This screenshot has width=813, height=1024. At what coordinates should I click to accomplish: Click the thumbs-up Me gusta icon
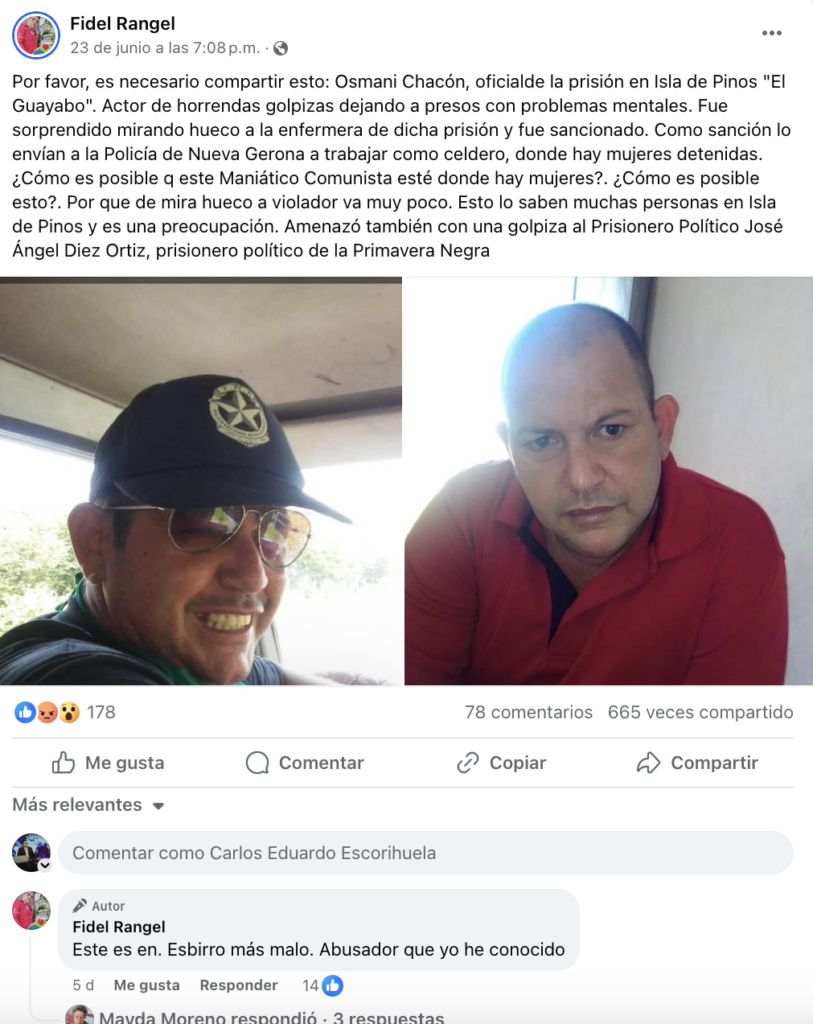tap(63, 762)
